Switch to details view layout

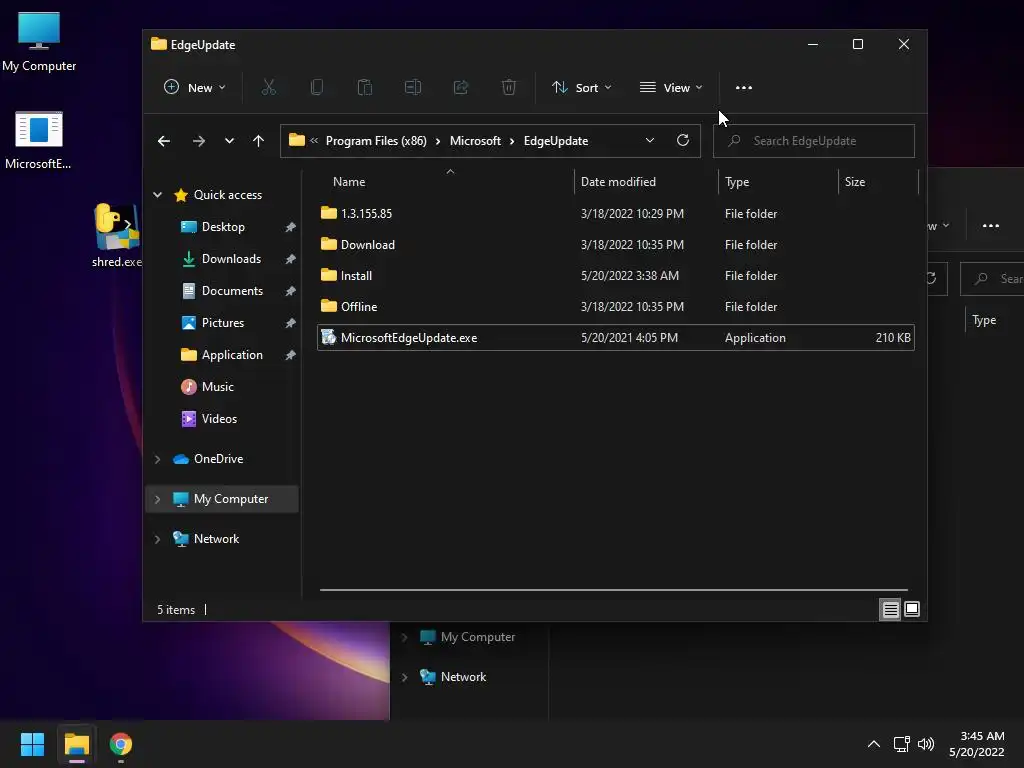[890, 610]
